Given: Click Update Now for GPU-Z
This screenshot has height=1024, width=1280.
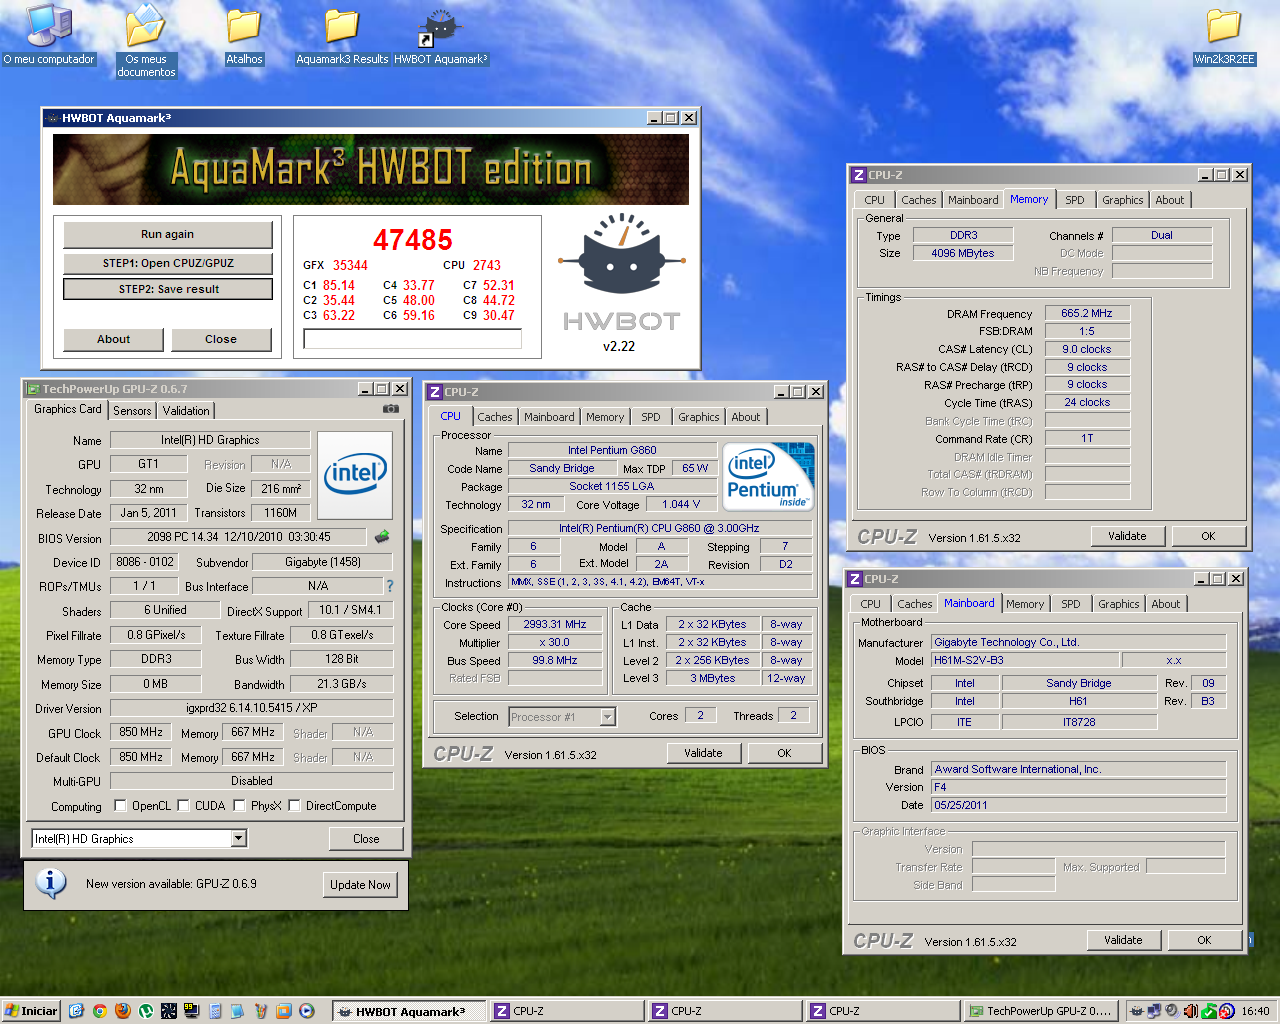Looking at the screenshot, I should (360, 884).
